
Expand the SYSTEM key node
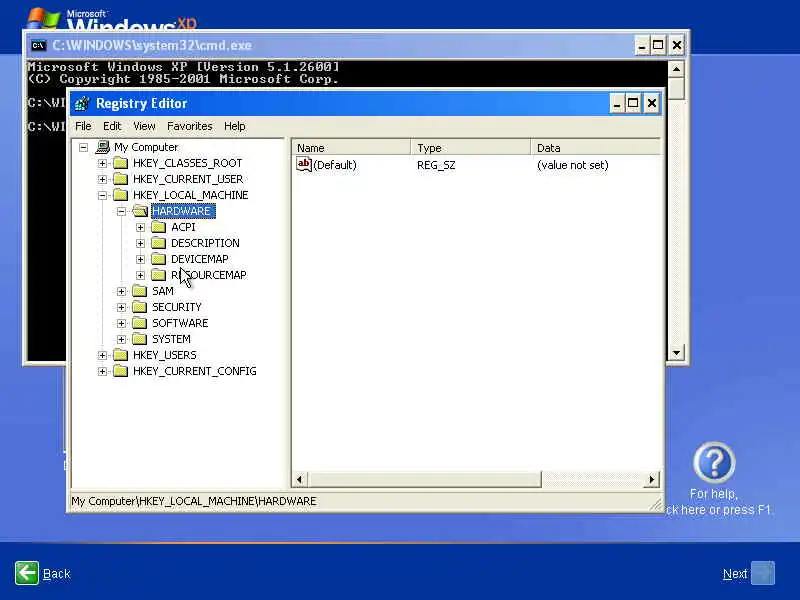121,339
